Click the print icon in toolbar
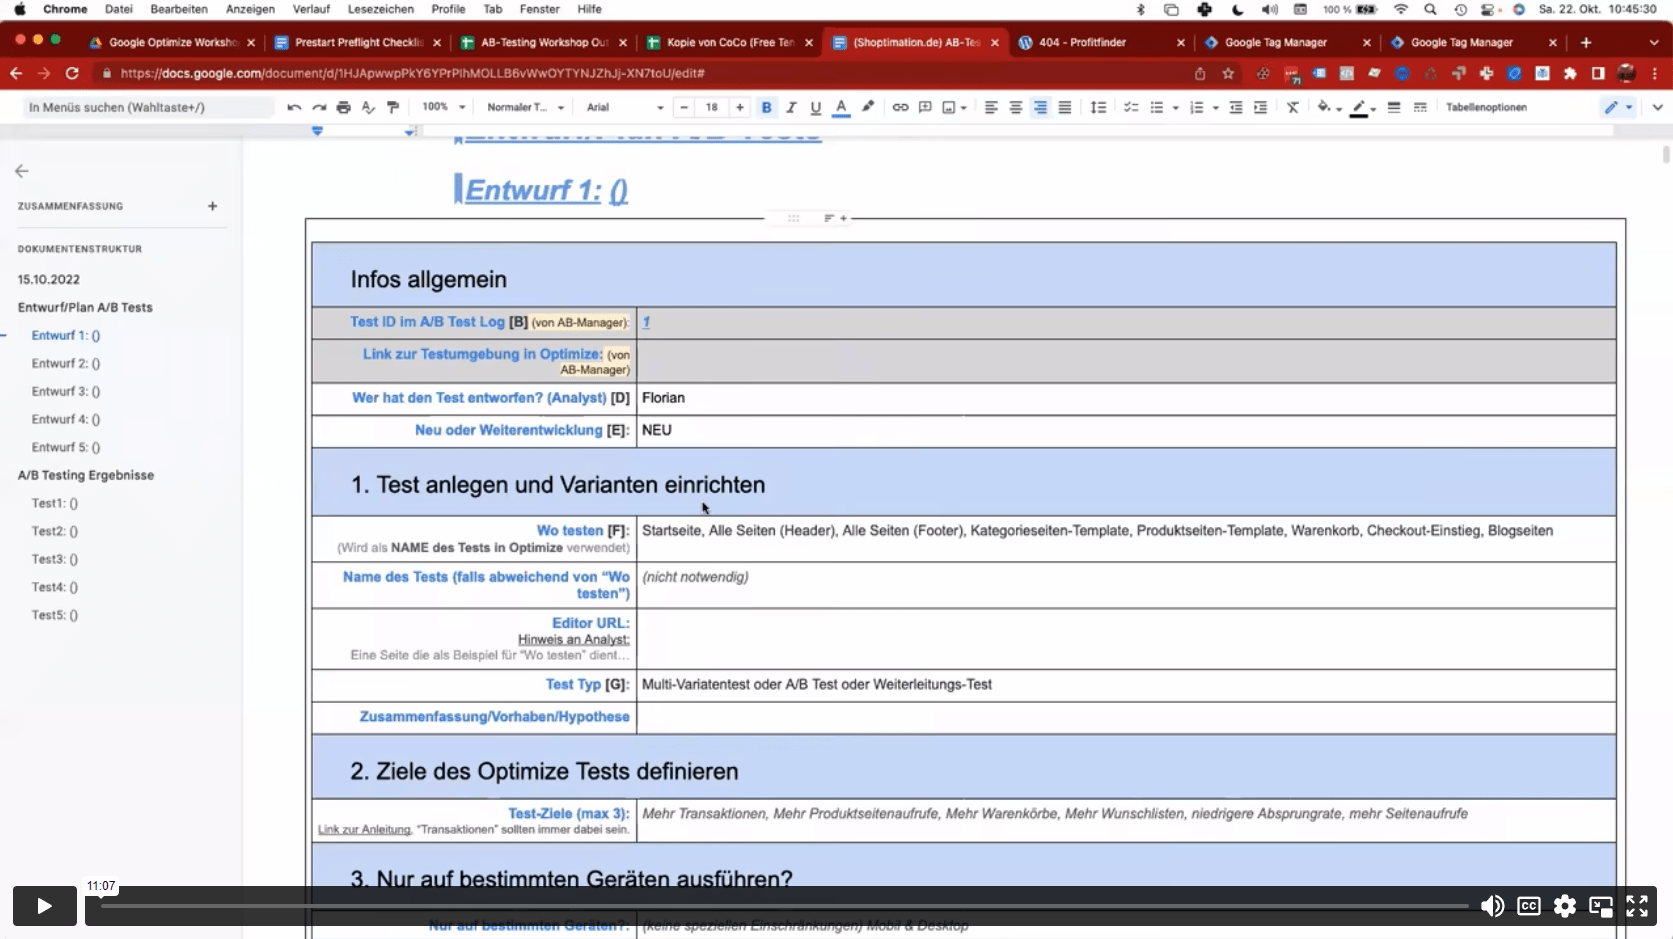Image resolution: width=1673 pixels, height=939 pixels. [343, 107]
